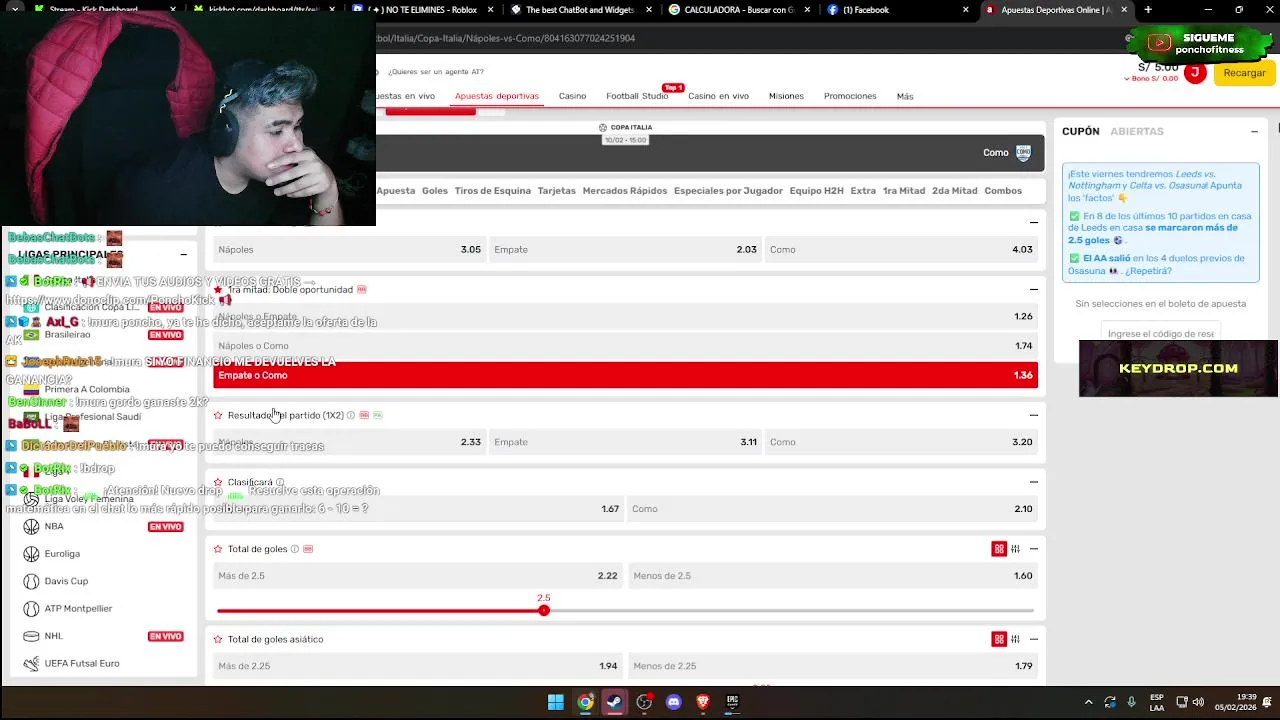Image resolution: width=1280 pixels, height=720 pixels.
Task: Select Como at 4.03 odds
Action: (901, 249)
